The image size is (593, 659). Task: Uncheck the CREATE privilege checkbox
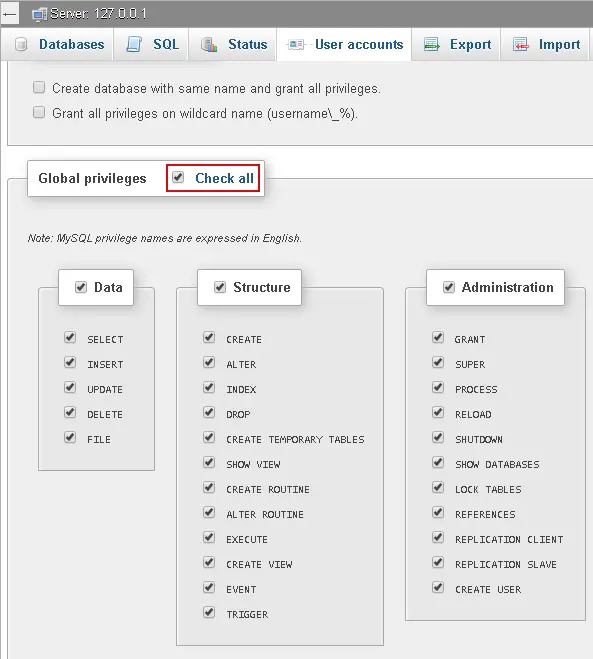click(x=209, y=337)
